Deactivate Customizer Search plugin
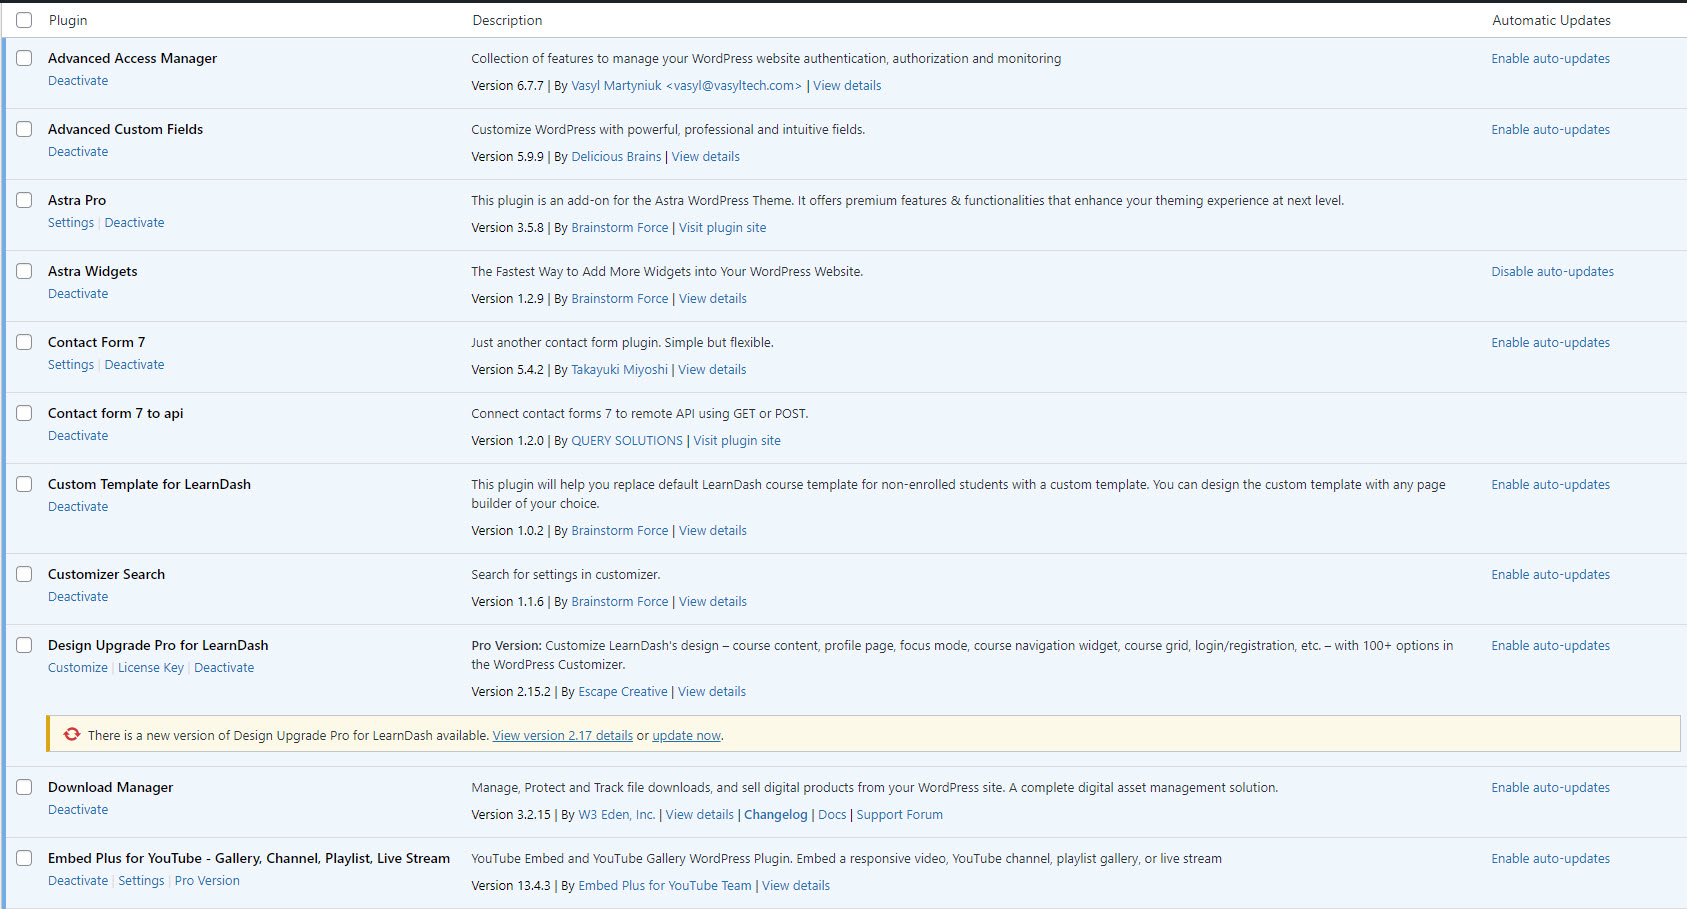 pyautogui.click(x=78, y=597)
